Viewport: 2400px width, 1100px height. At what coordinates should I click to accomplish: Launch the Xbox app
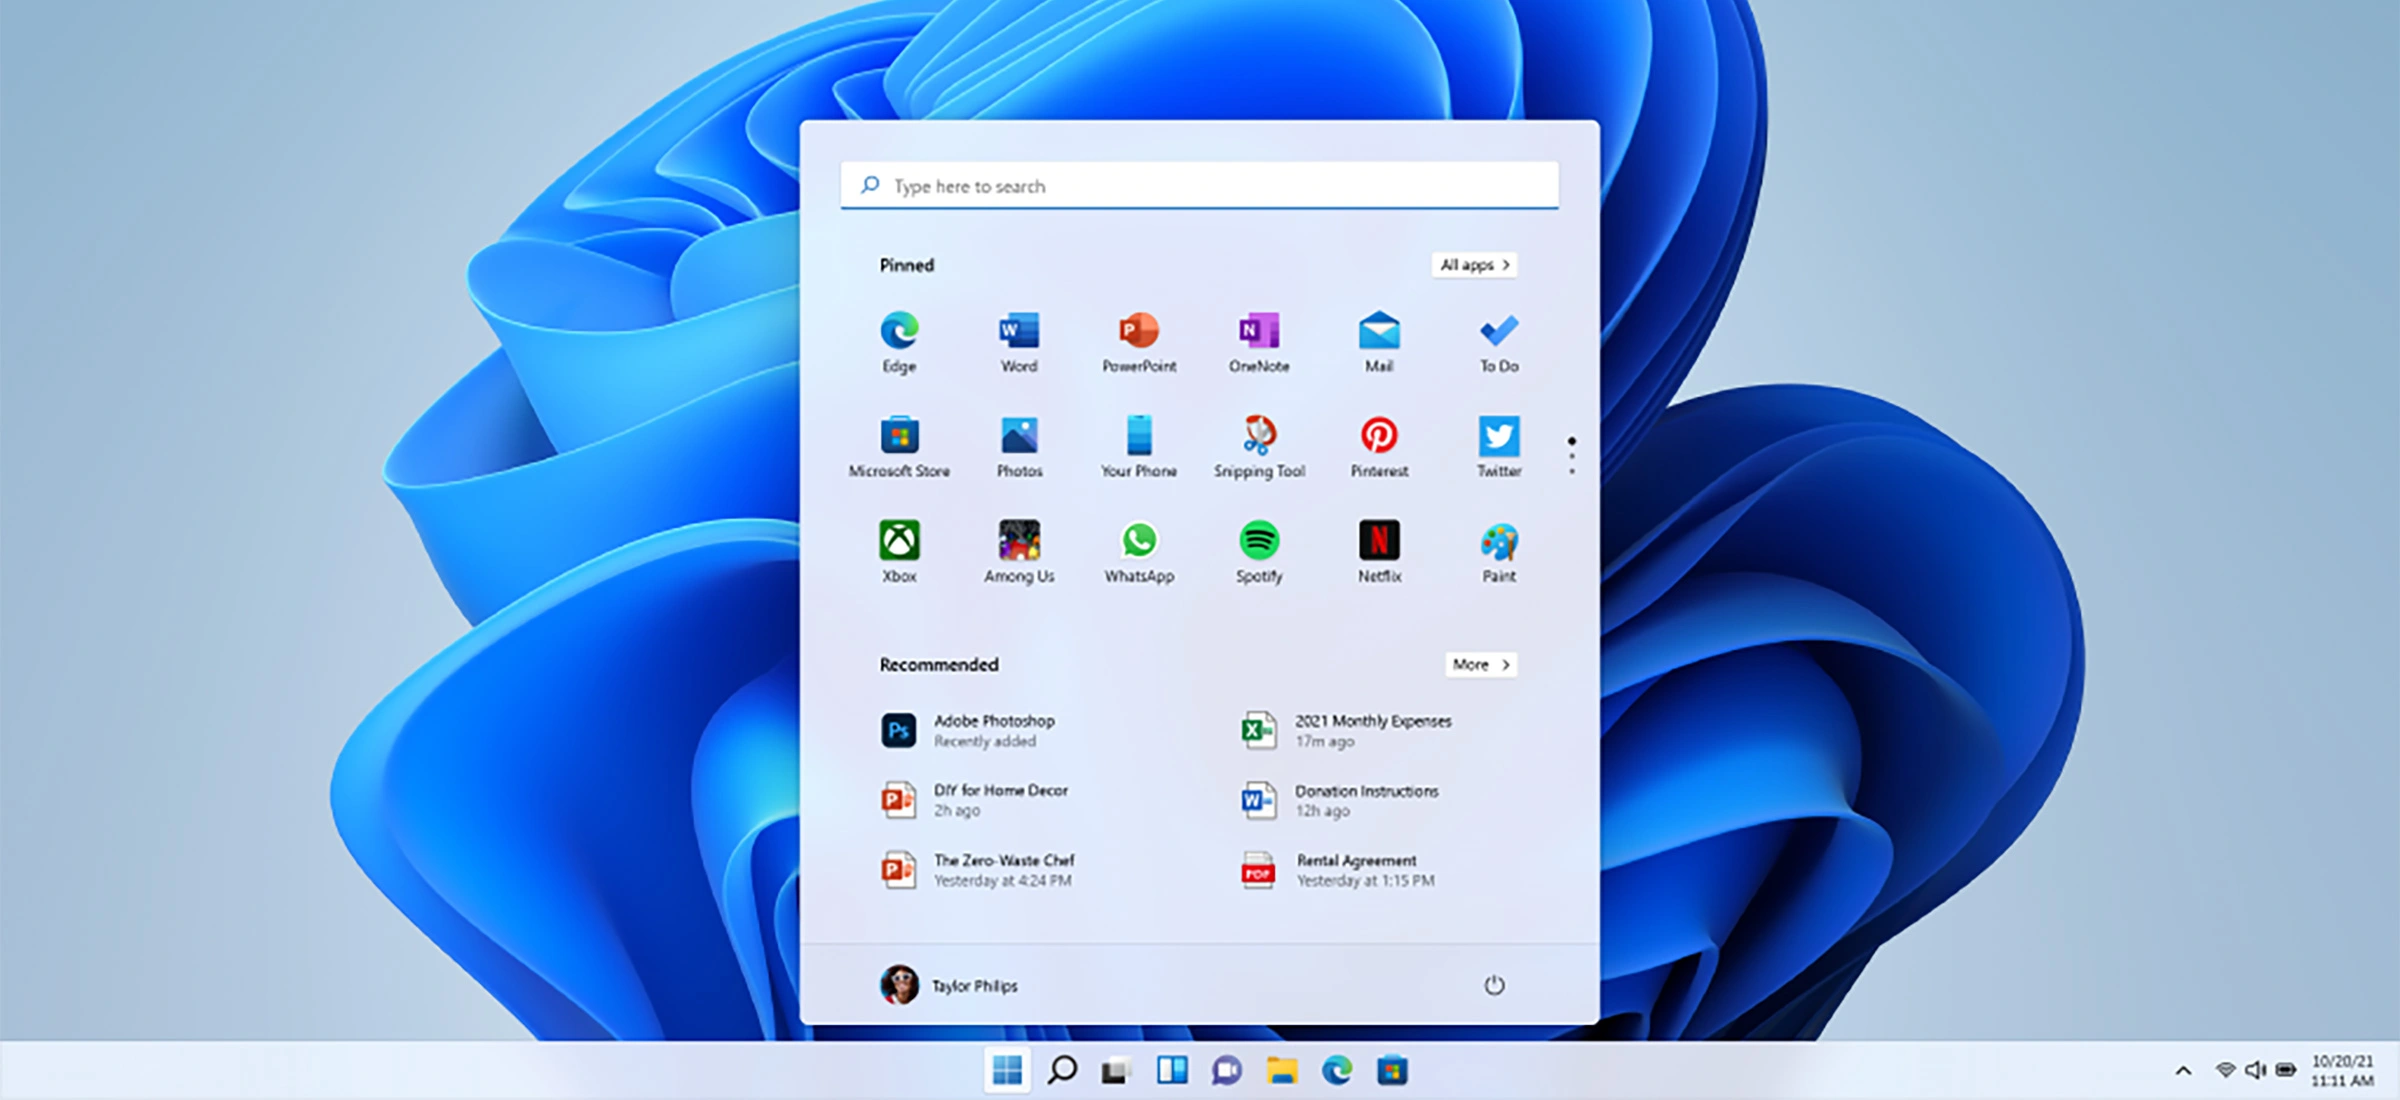(x=899, y=552)
